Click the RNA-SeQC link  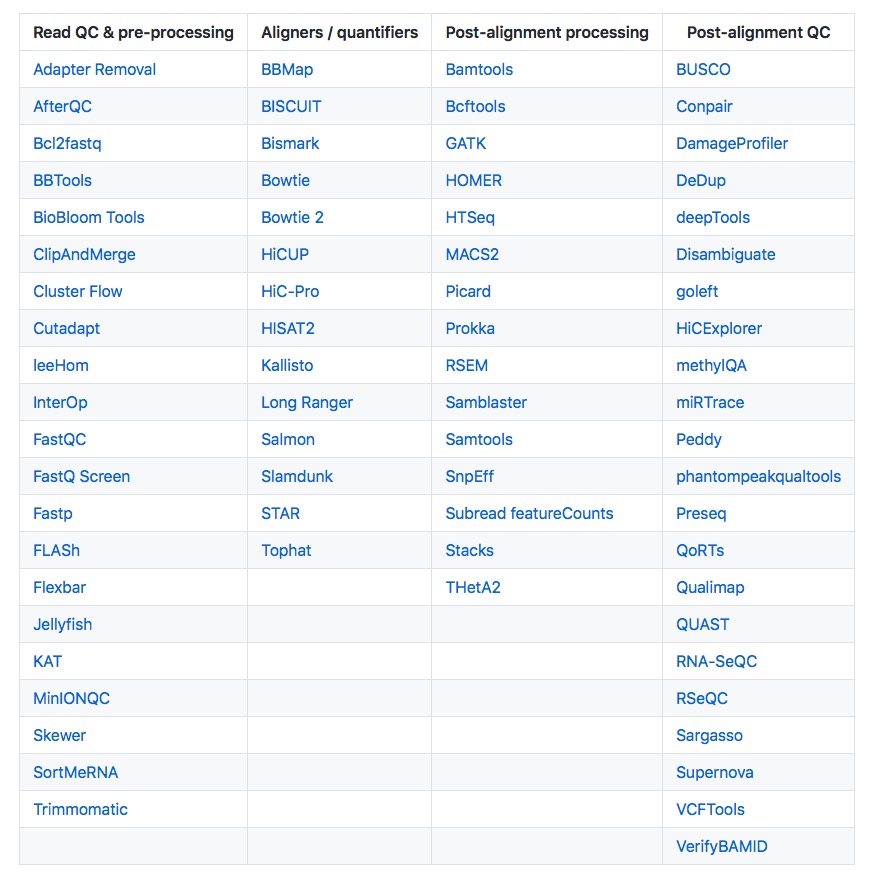pyautogui.click(x=717, y=661)
